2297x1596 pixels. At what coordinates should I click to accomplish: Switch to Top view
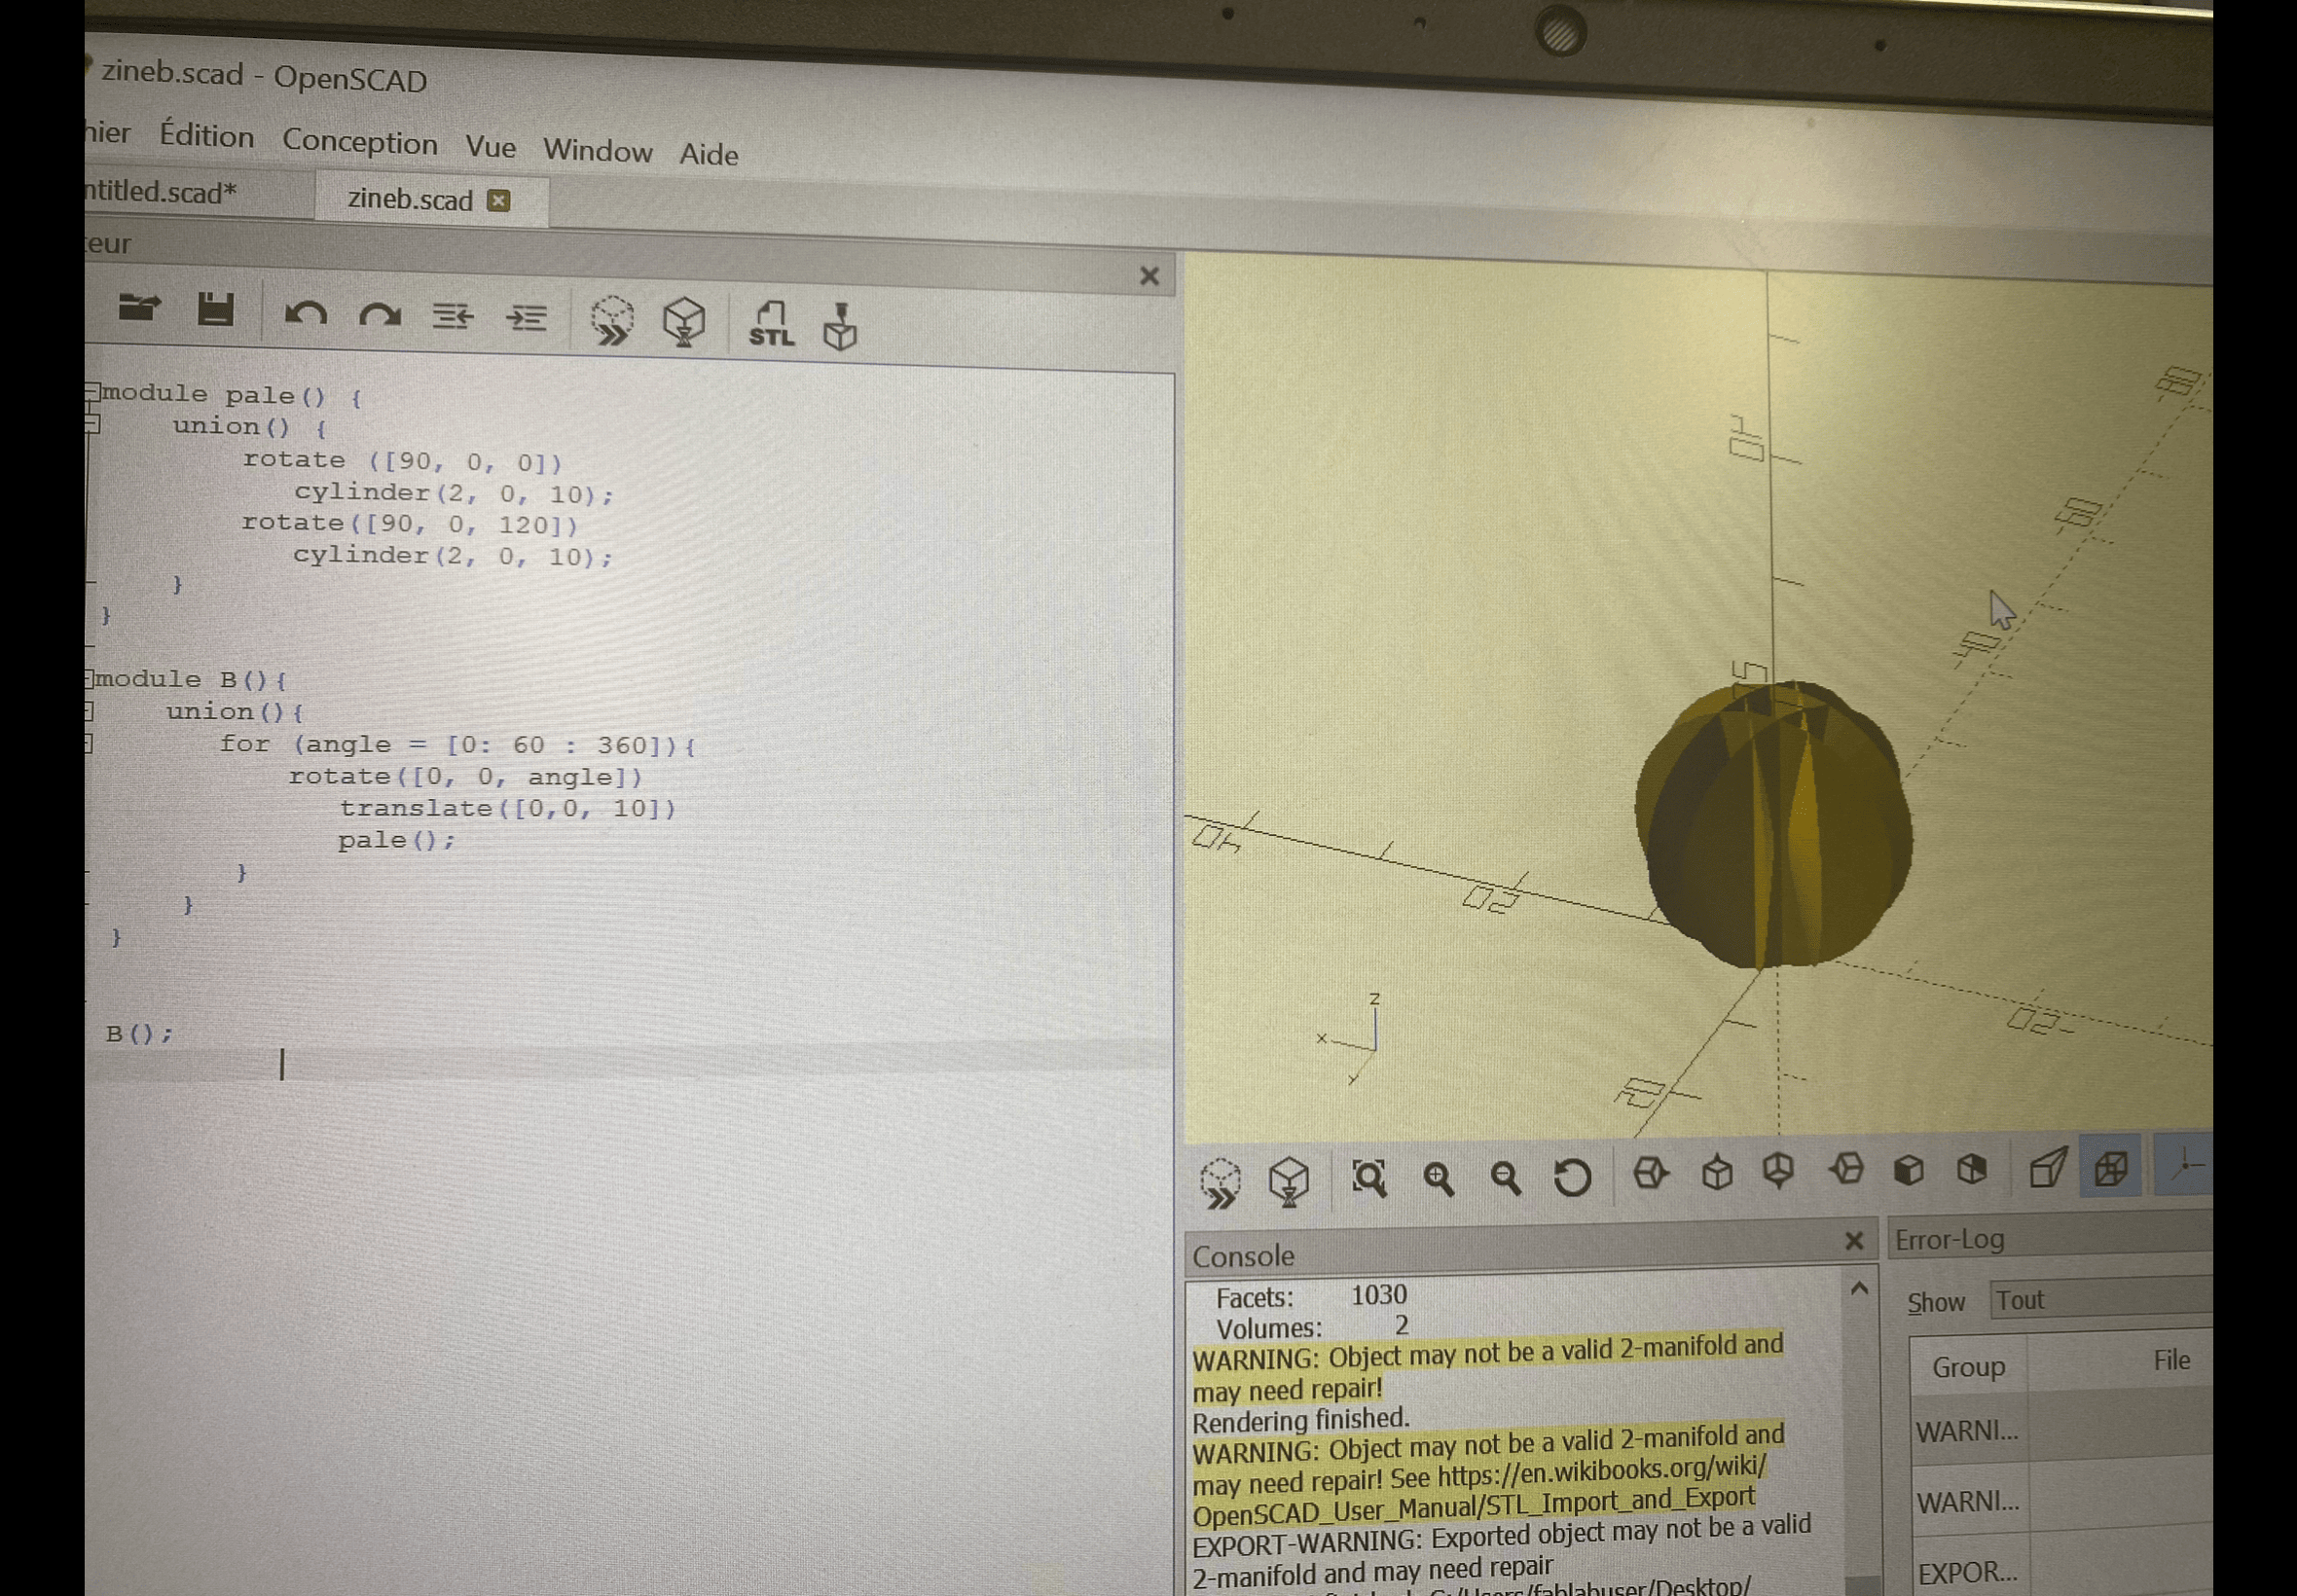click(x=1717, y=1171)
